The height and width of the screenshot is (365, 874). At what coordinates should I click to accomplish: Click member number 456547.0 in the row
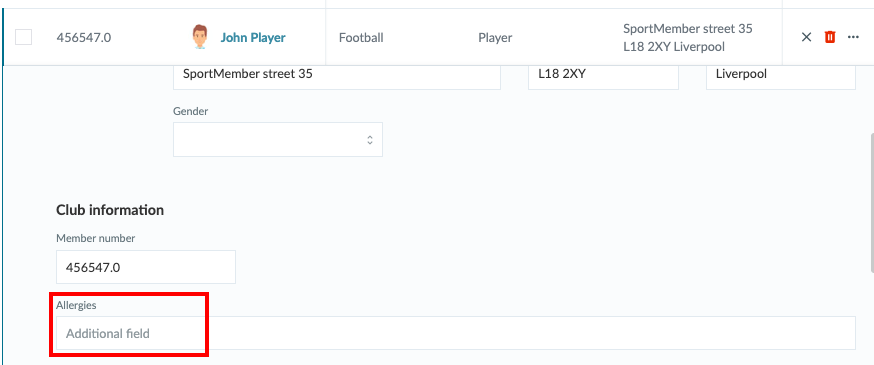coord(84,37)
